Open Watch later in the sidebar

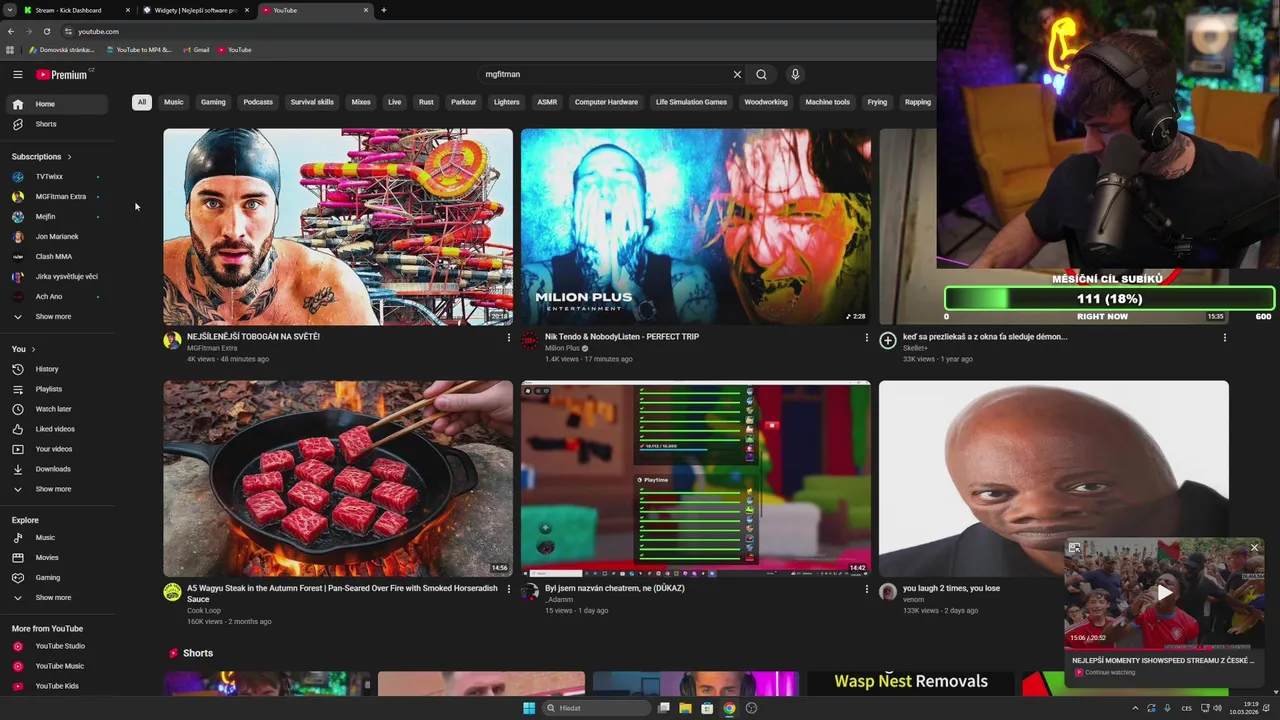point(57,409)
